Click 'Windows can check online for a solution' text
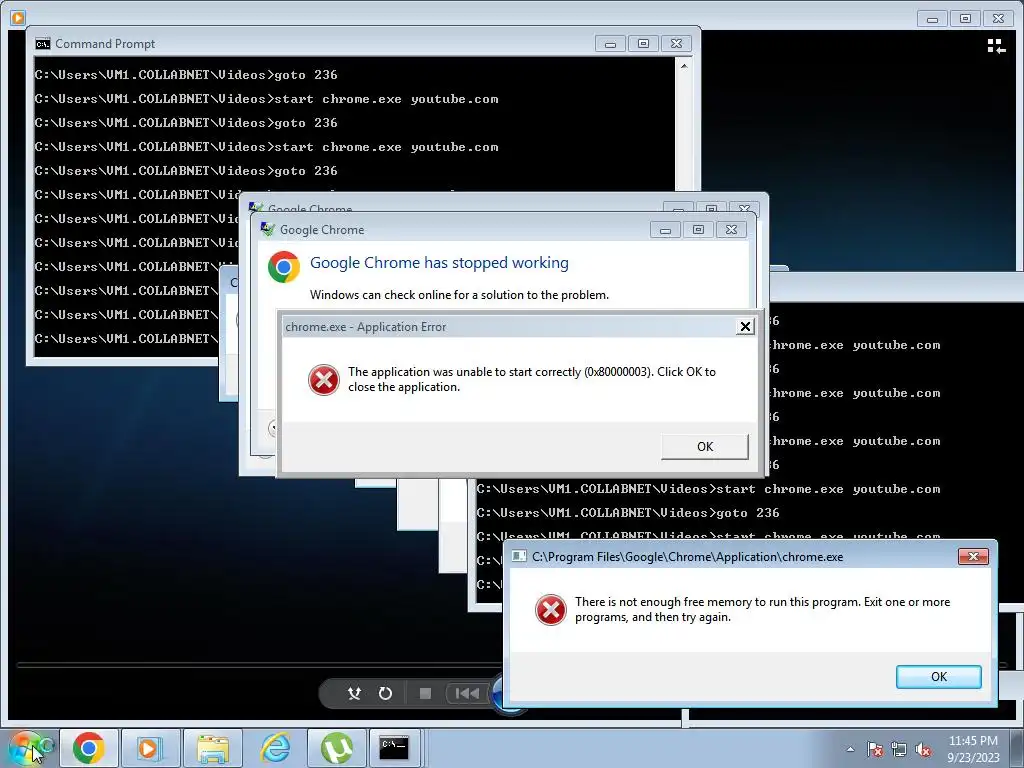The height and width of the screenshot is (768, 1024). (x=459, y=295)
